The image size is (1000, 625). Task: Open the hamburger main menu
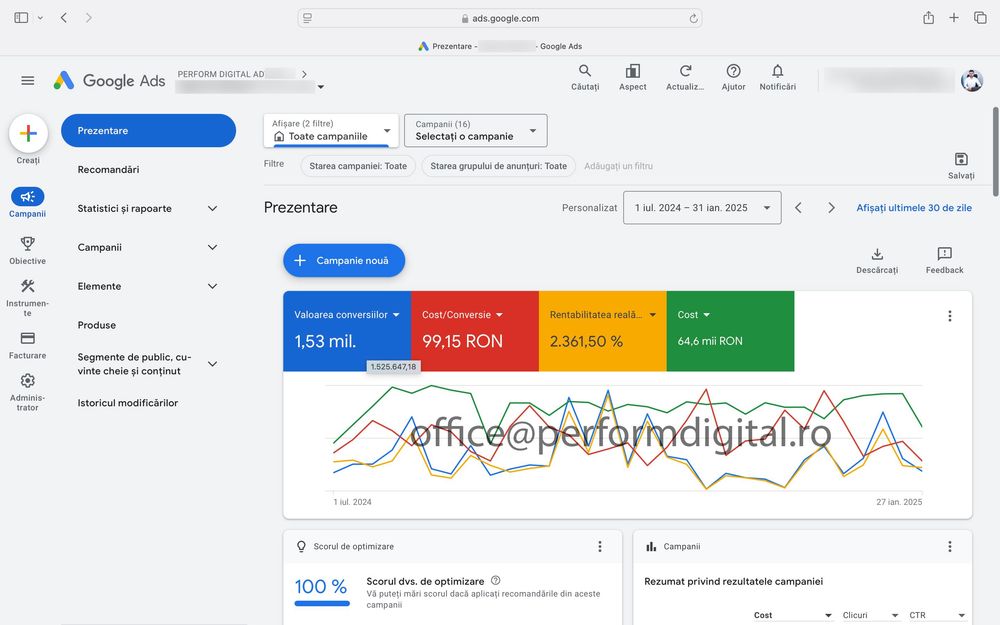point(27,80)
